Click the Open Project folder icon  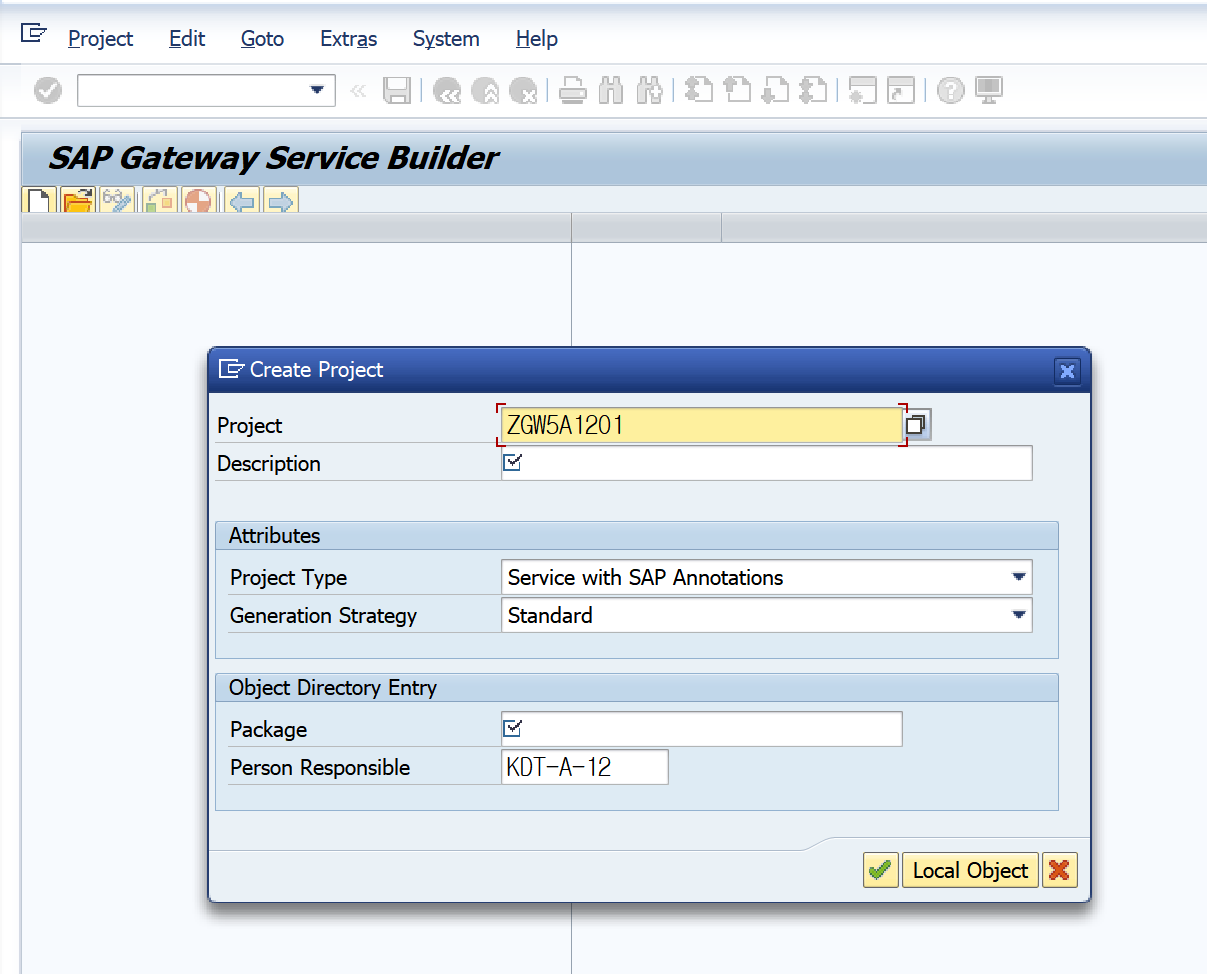click(77, 201)
